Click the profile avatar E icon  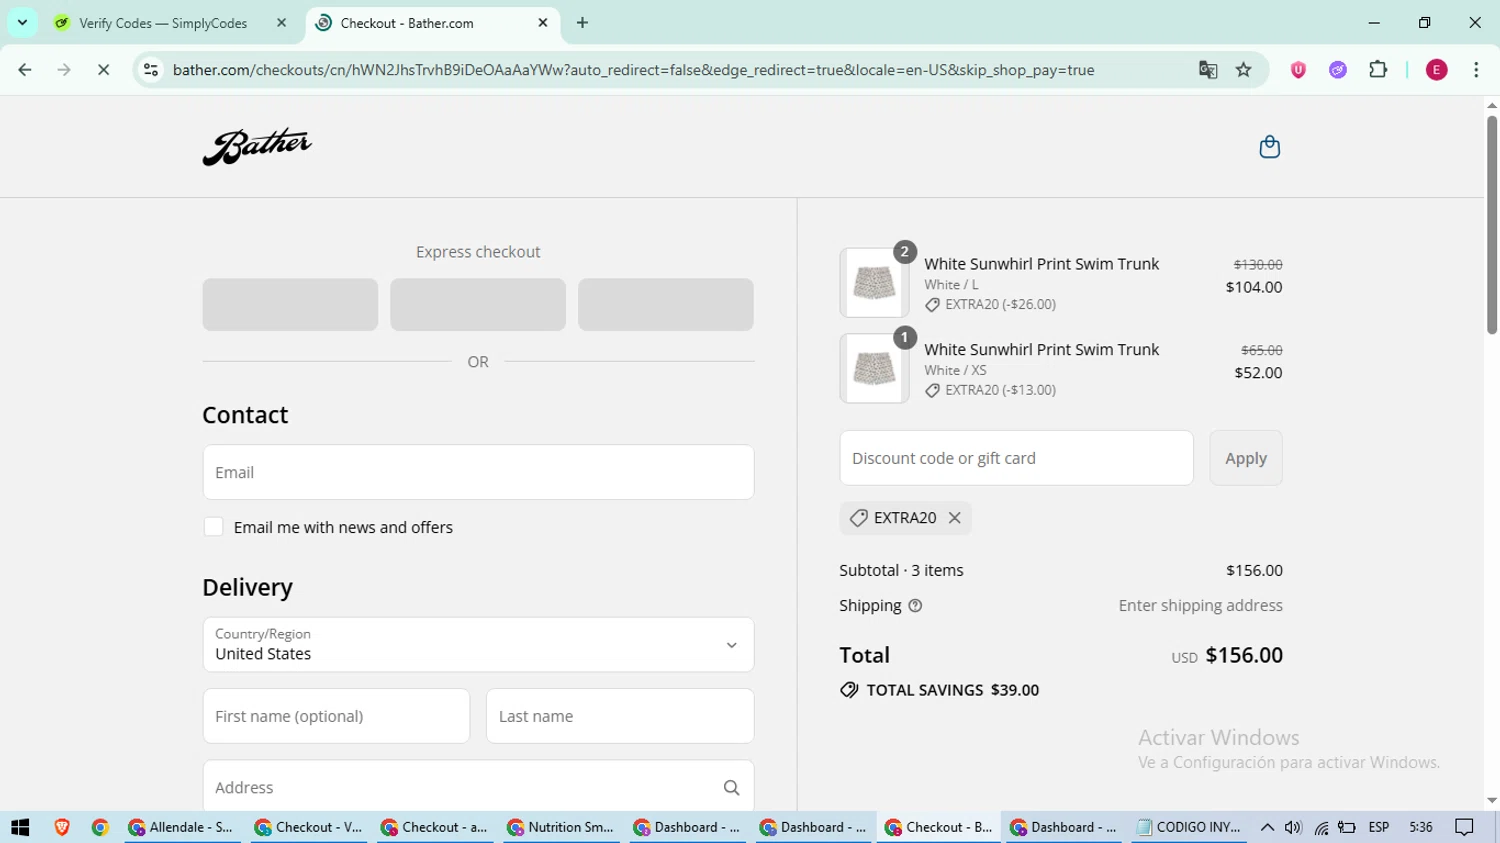coord(1437,70)
